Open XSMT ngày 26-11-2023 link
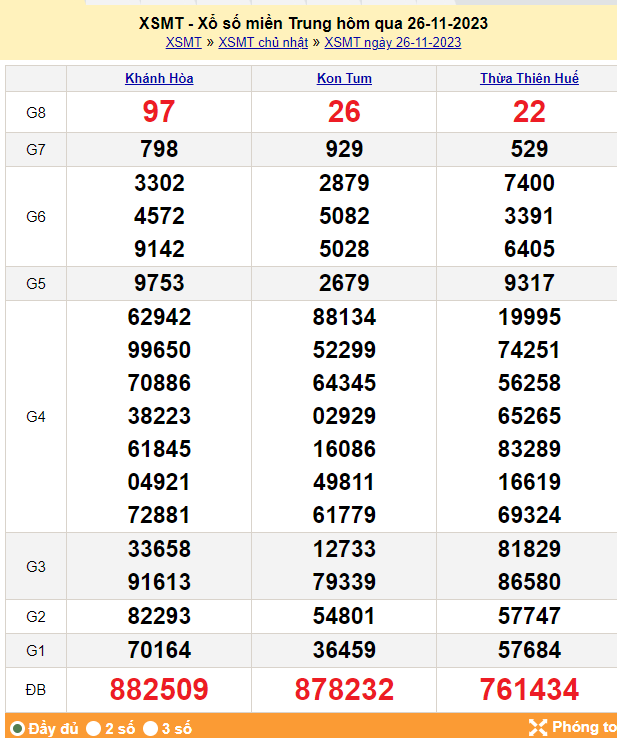Viewport: 617px width, 738px height. (x=393, y=42)
